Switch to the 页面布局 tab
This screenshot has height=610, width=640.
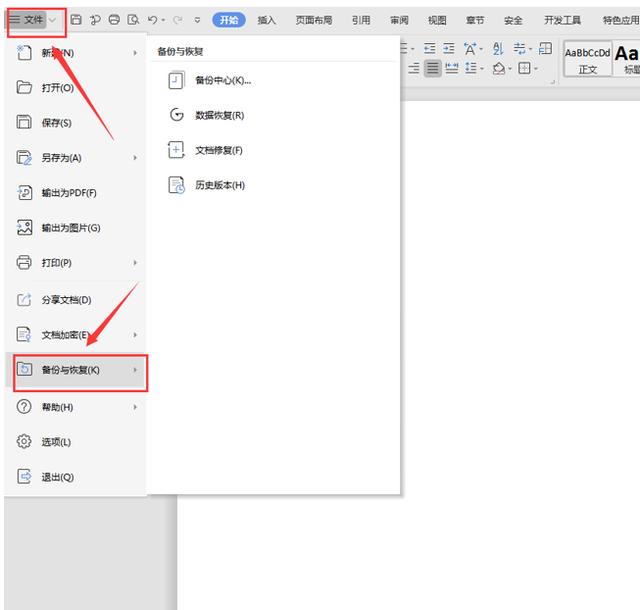pyautogui.click(x=314, y=20)
